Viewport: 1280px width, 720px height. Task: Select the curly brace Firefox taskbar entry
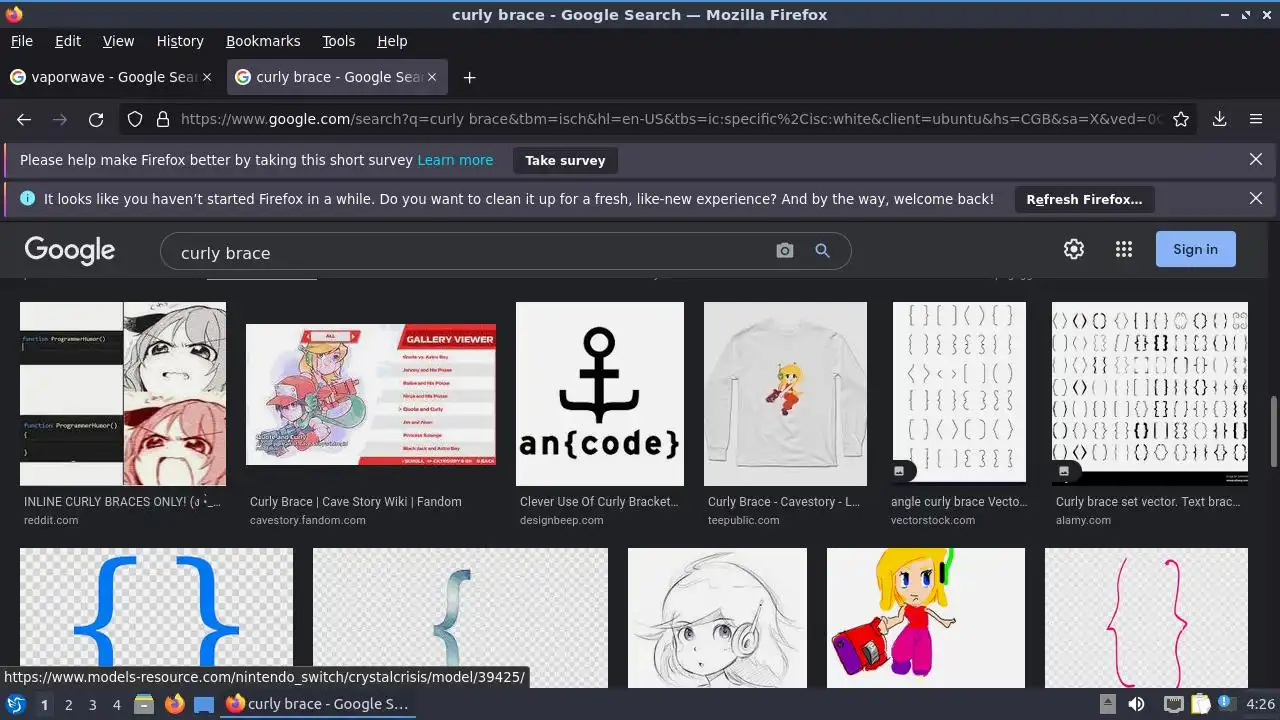click(318, 704)
